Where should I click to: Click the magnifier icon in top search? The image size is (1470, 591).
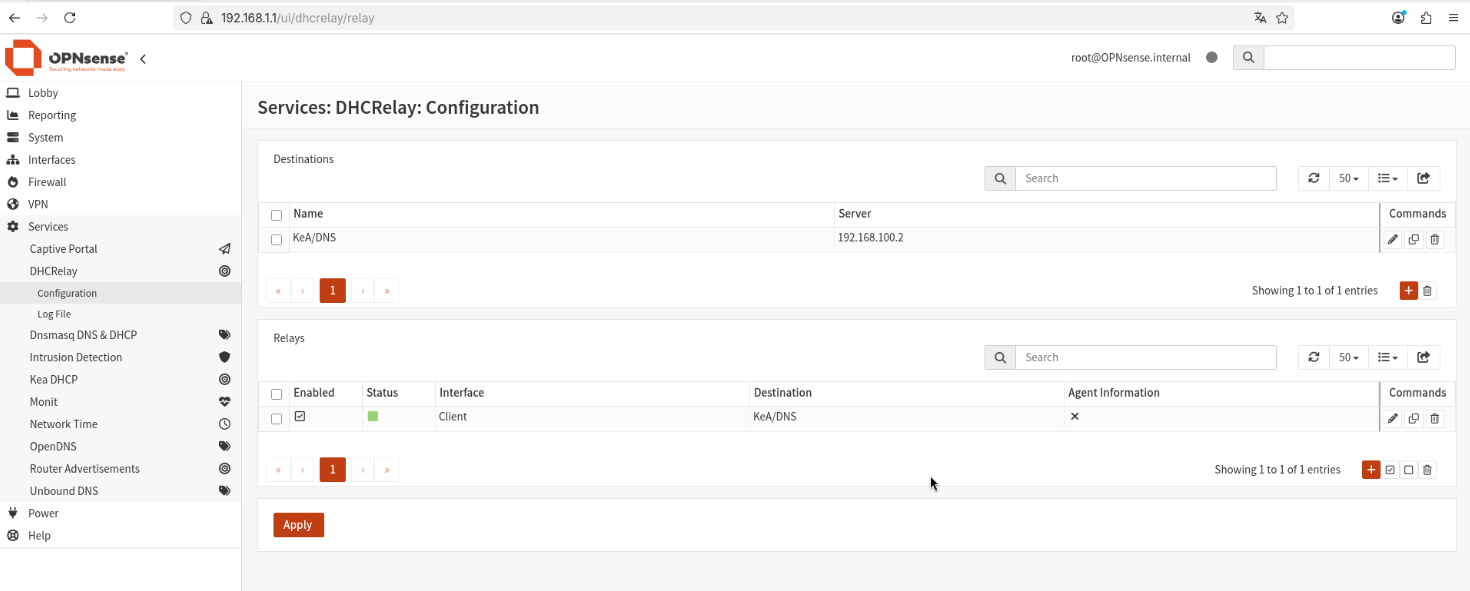coord(1248,58)
